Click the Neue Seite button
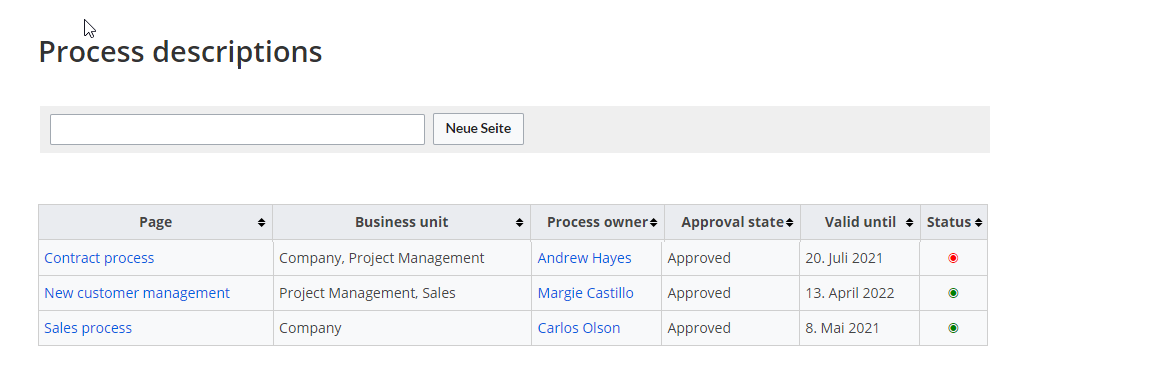 [x=478, y=129]
